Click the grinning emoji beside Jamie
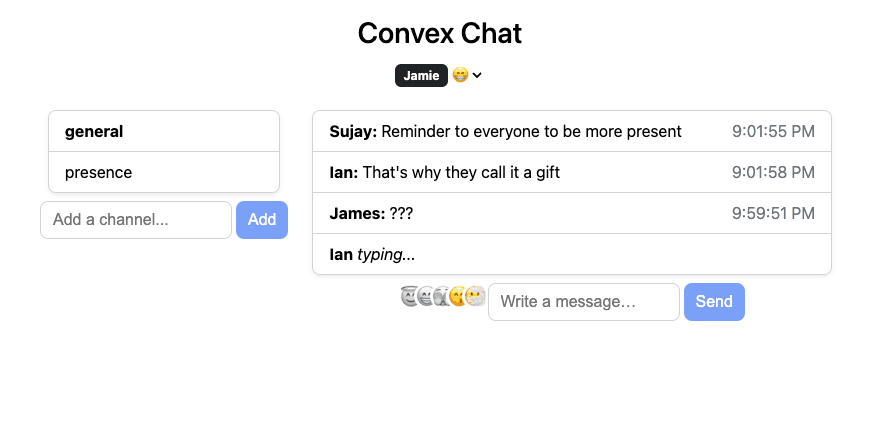This screenshot has width=874, height=430. pos(460,75)
